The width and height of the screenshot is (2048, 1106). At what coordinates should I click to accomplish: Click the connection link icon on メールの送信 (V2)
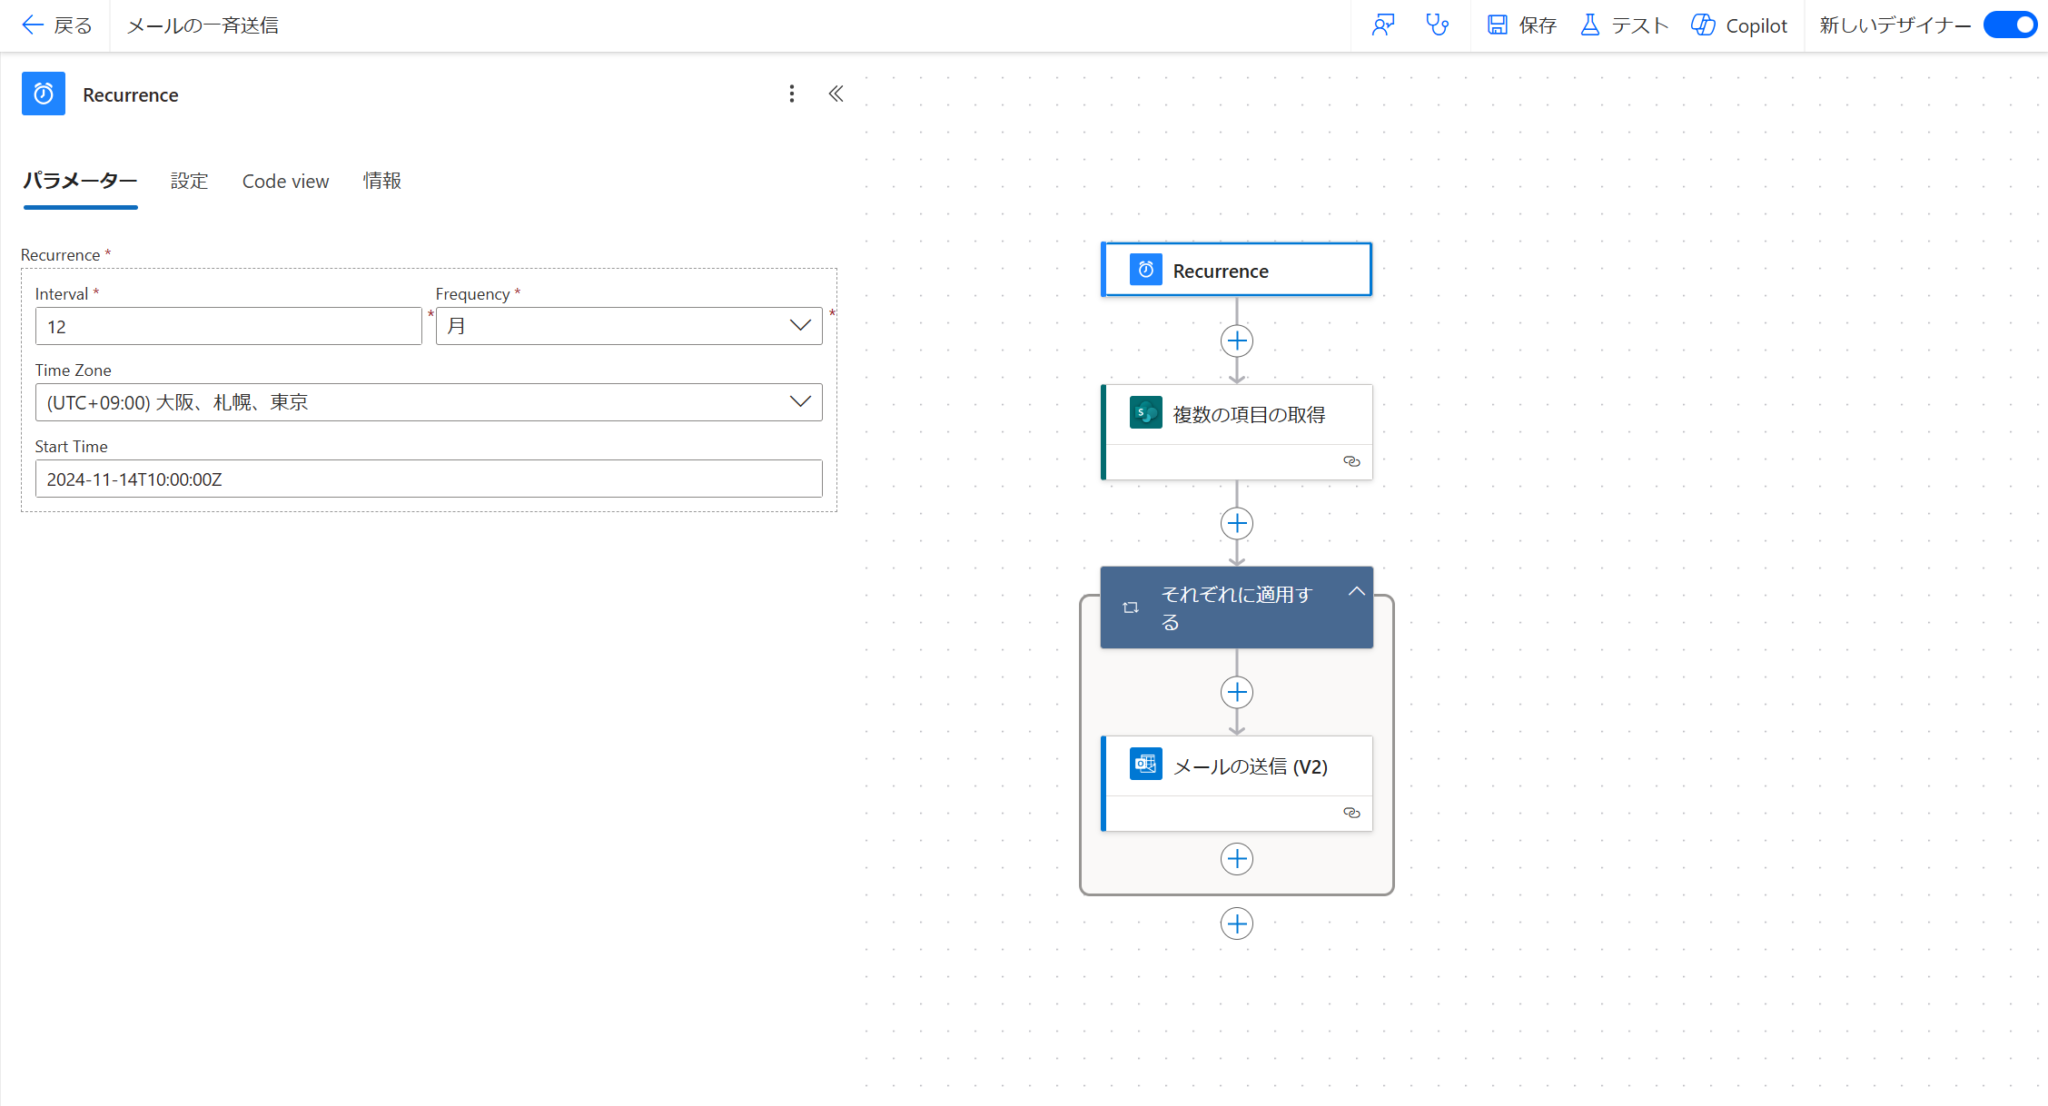coord(1351,813)
